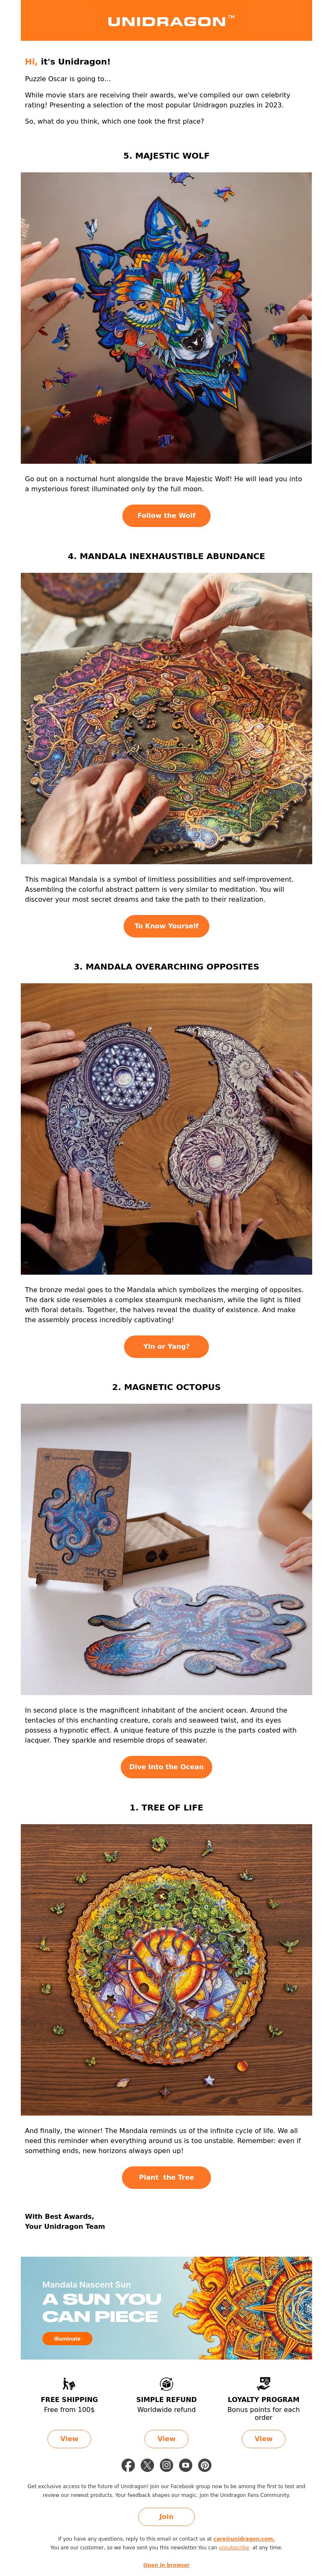
Task: Click the Simple Refund icon
Action: [166, 2383]
